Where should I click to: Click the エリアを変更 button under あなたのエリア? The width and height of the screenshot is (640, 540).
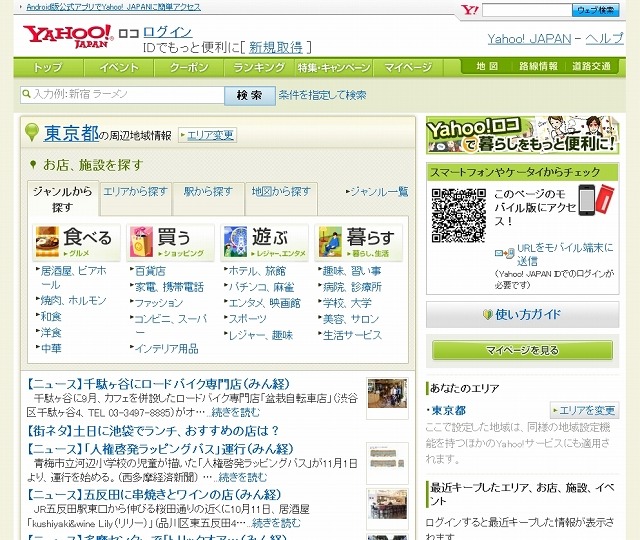tap(584, 410)
